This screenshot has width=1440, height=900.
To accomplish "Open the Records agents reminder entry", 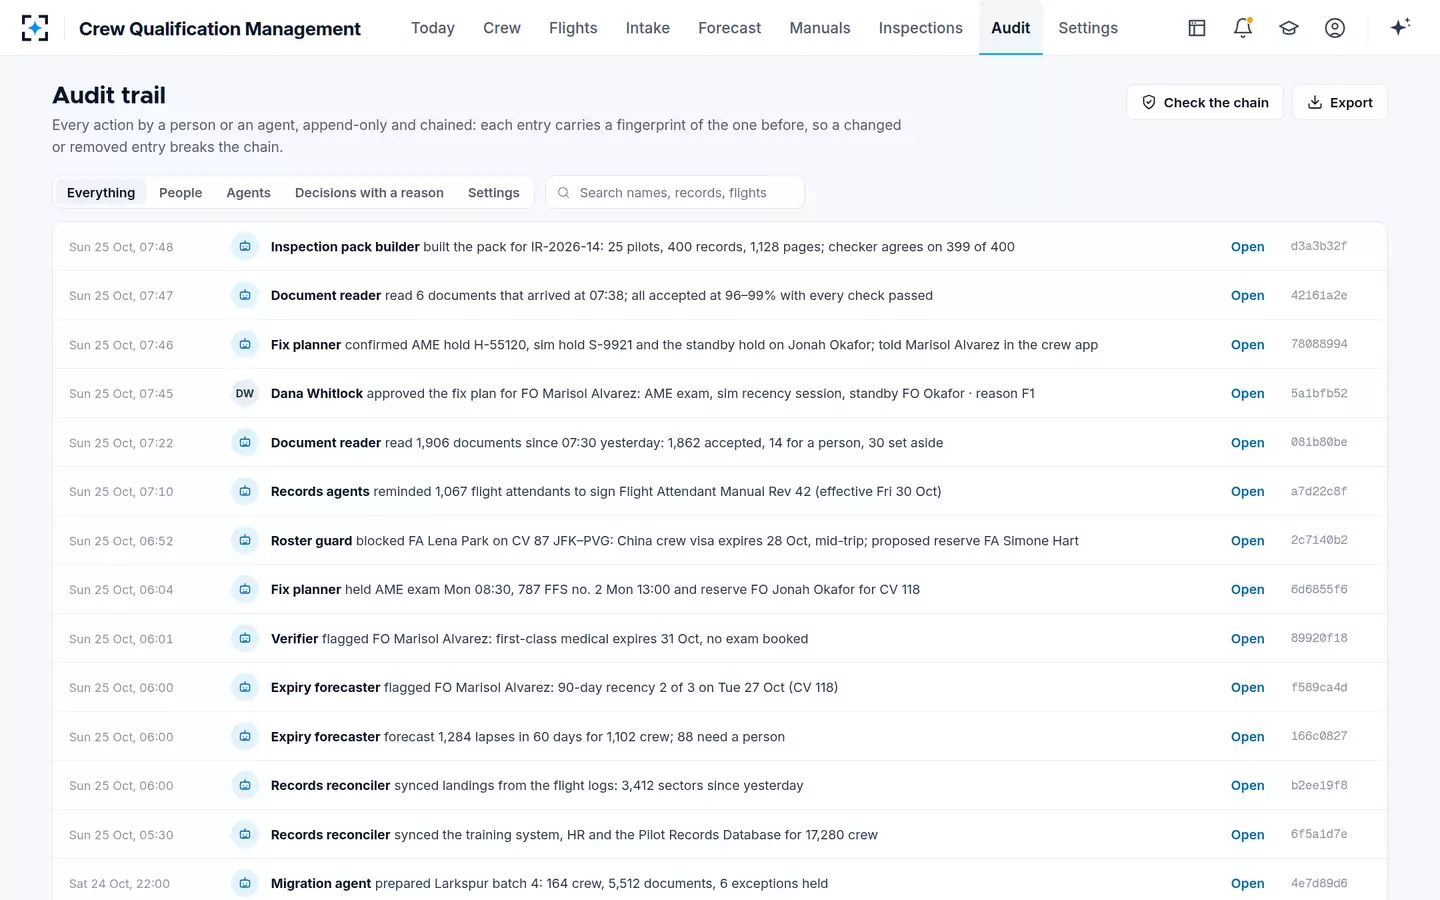I will pyautogui.click(x=1248, y=491).
